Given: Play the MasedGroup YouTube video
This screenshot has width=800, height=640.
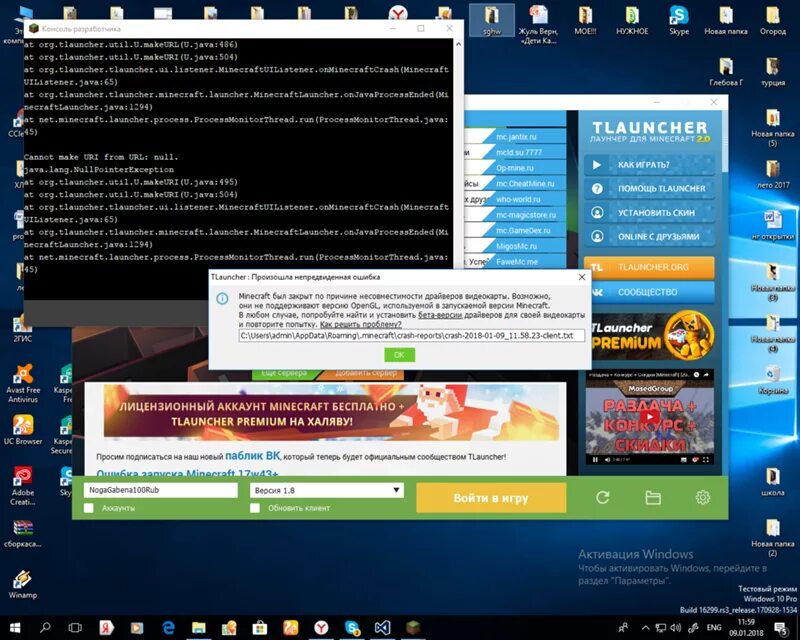Looking at the screenshot, I should (x=649, y=416).
